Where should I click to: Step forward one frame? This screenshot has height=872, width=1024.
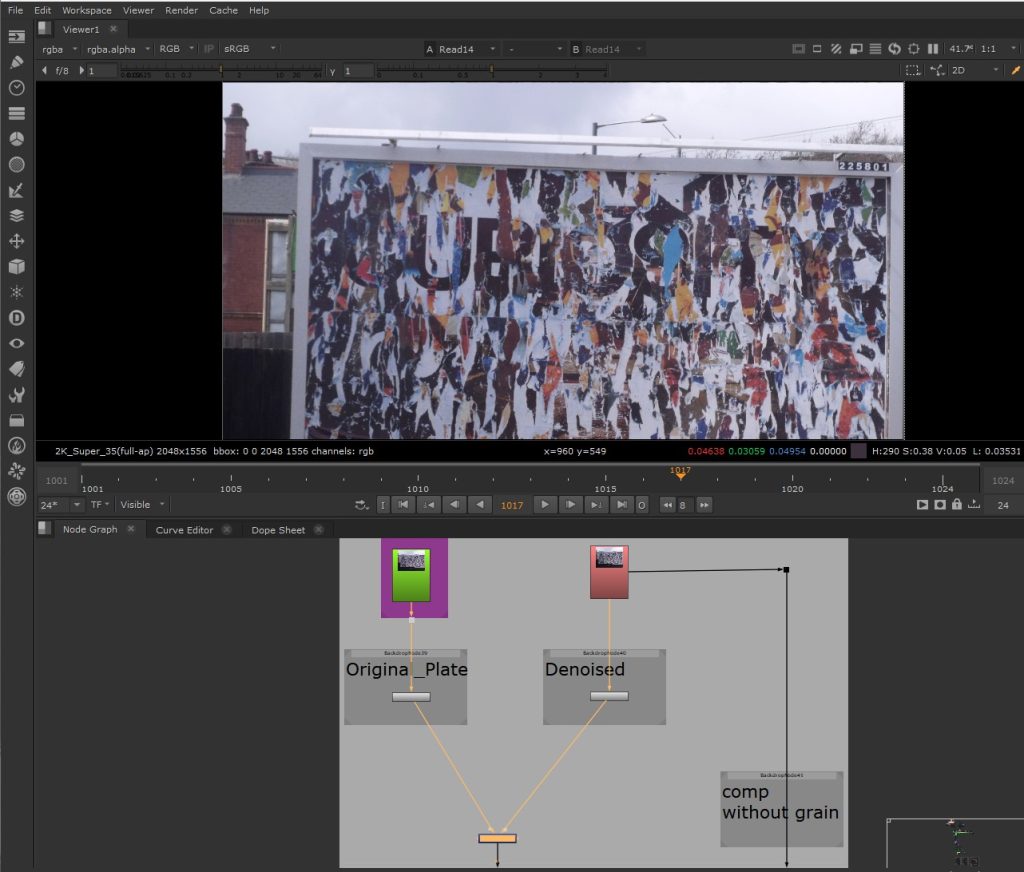coord(570,505)
